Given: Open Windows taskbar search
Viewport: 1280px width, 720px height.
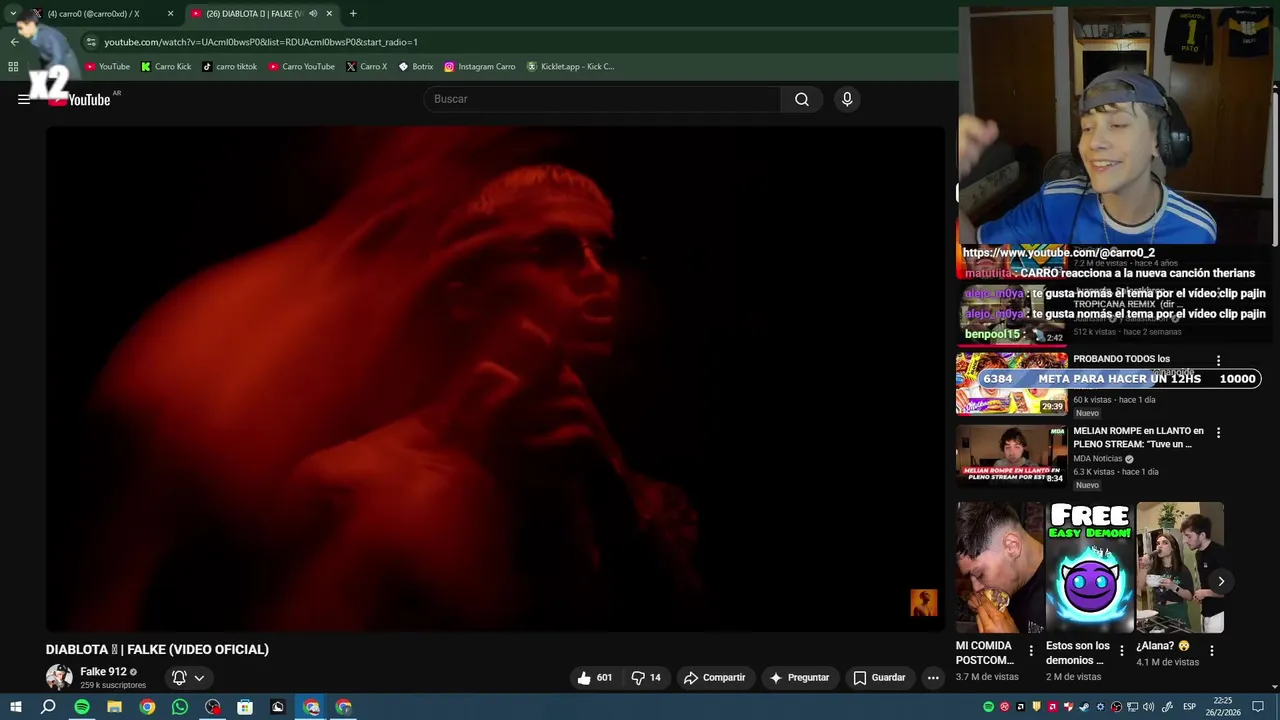Looking at the screenshot, I should (x=48, y=707).
